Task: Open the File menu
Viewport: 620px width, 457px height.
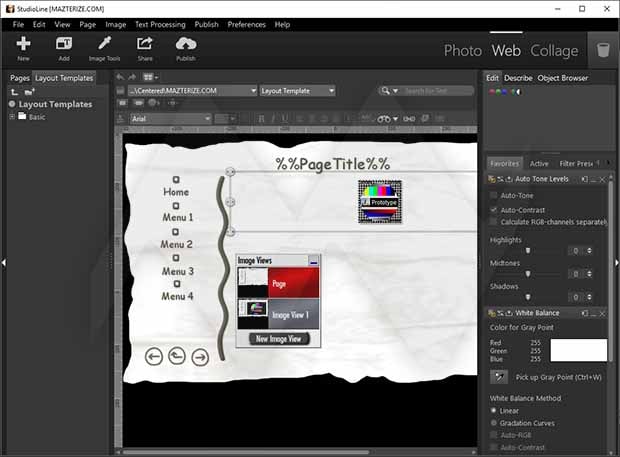Action: [x=18, y=25]
